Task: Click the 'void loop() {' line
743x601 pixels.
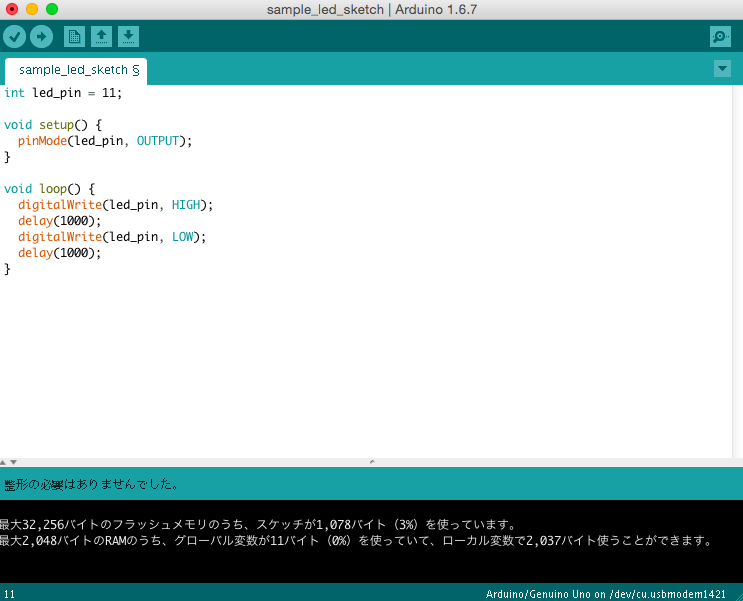Action: point(50,189)
